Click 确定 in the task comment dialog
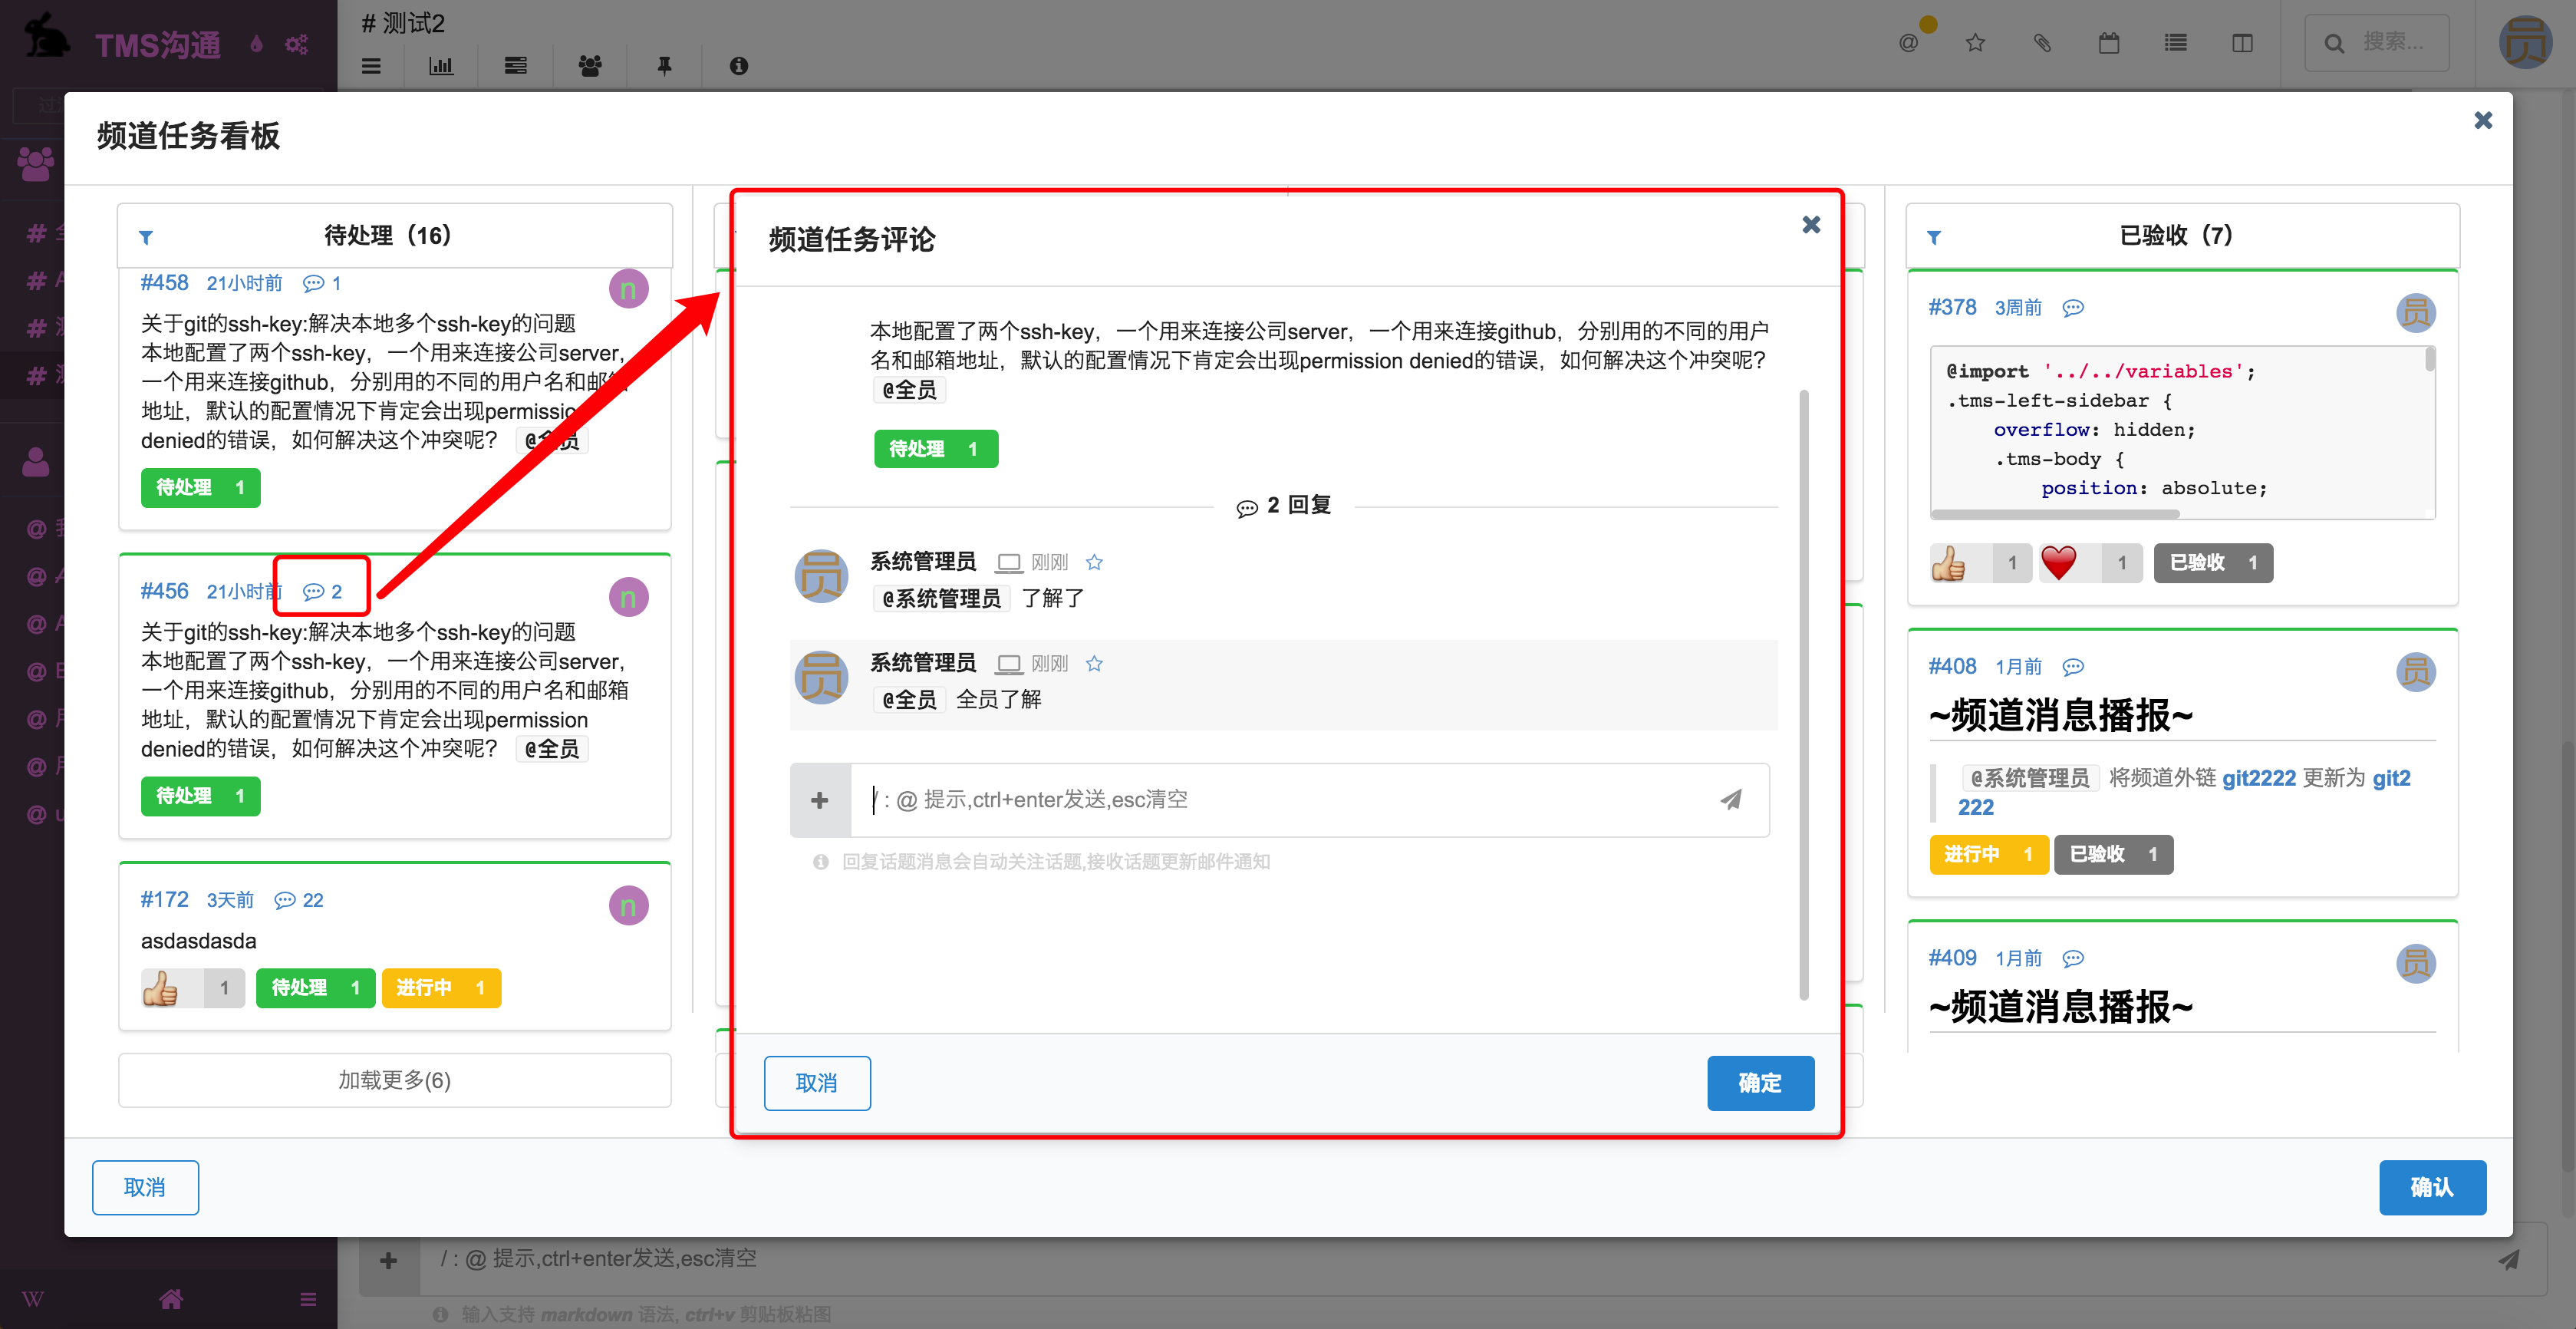This screenshot has height=1329, width=2576. [x=1760, y=1083]
